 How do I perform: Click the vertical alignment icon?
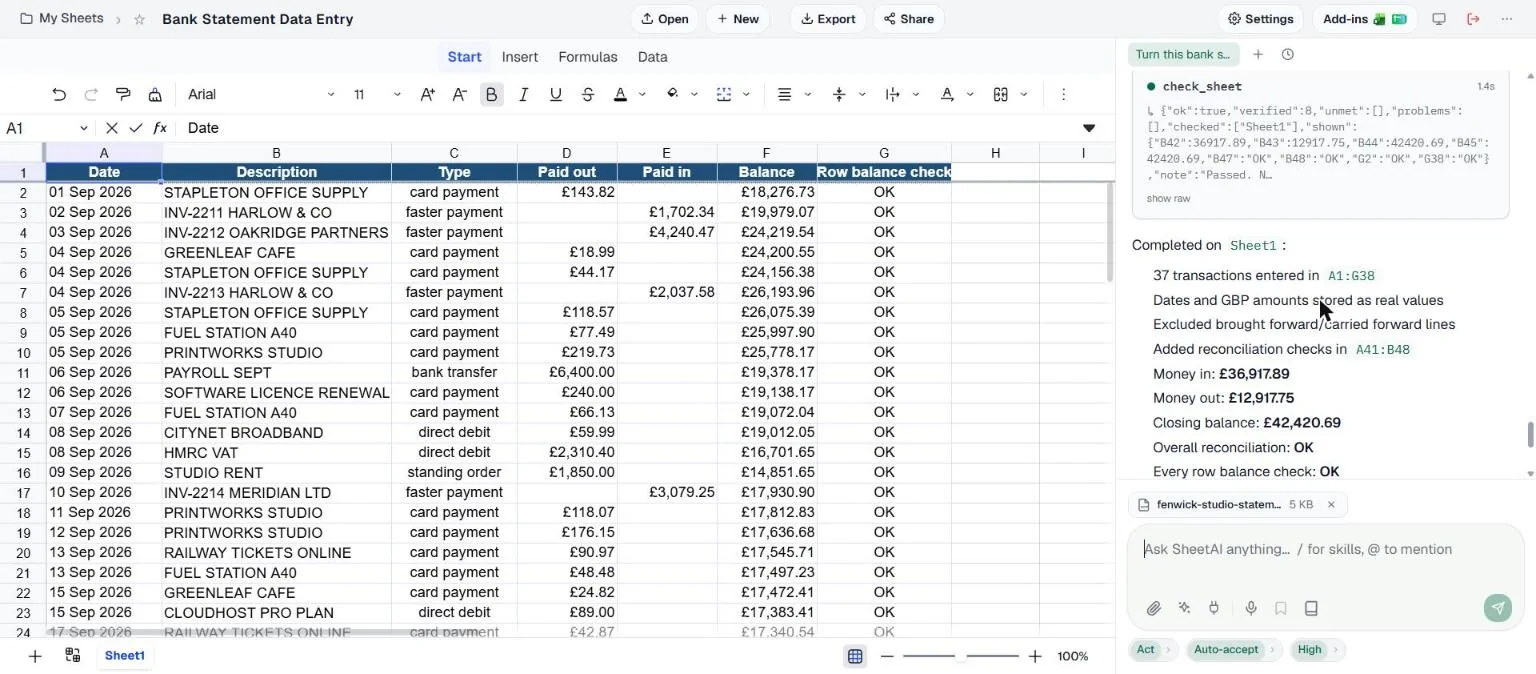[839, 94]
